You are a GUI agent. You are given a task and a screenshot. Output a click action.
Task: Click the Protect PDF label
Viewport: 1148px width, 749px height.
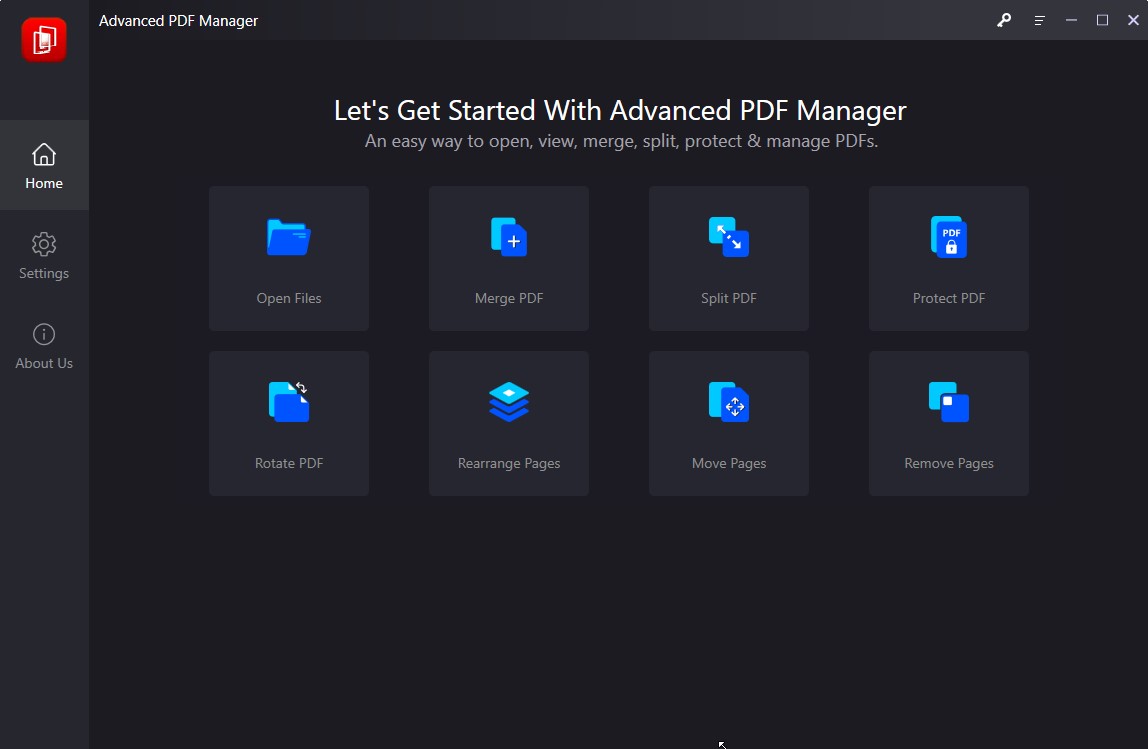[x=948, y=297]
